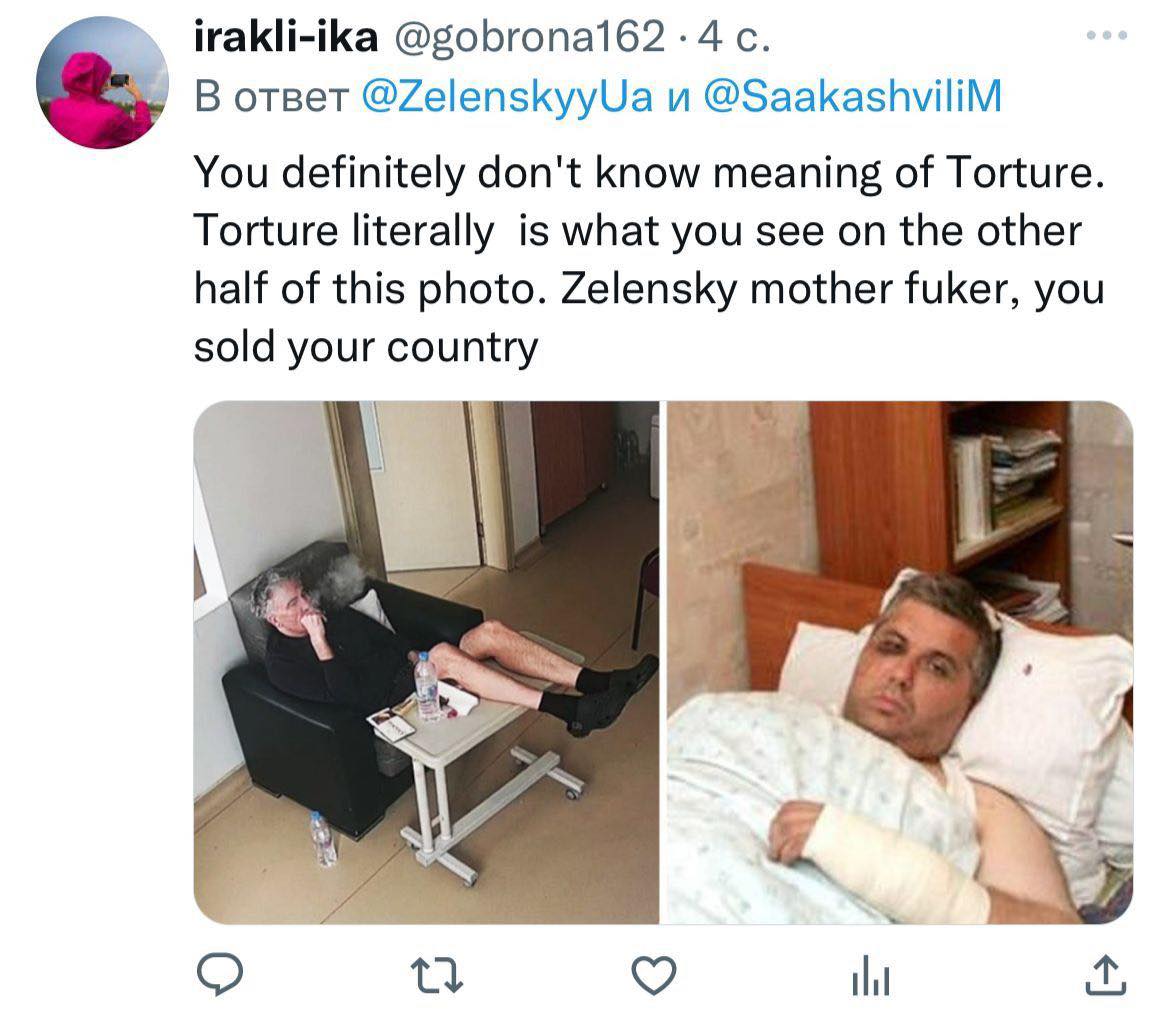Click the word 'Zelensky' in tweet body
The height and width of the screenshot is (1026, 1170).
pyautogui.click(x=648, y=289)
